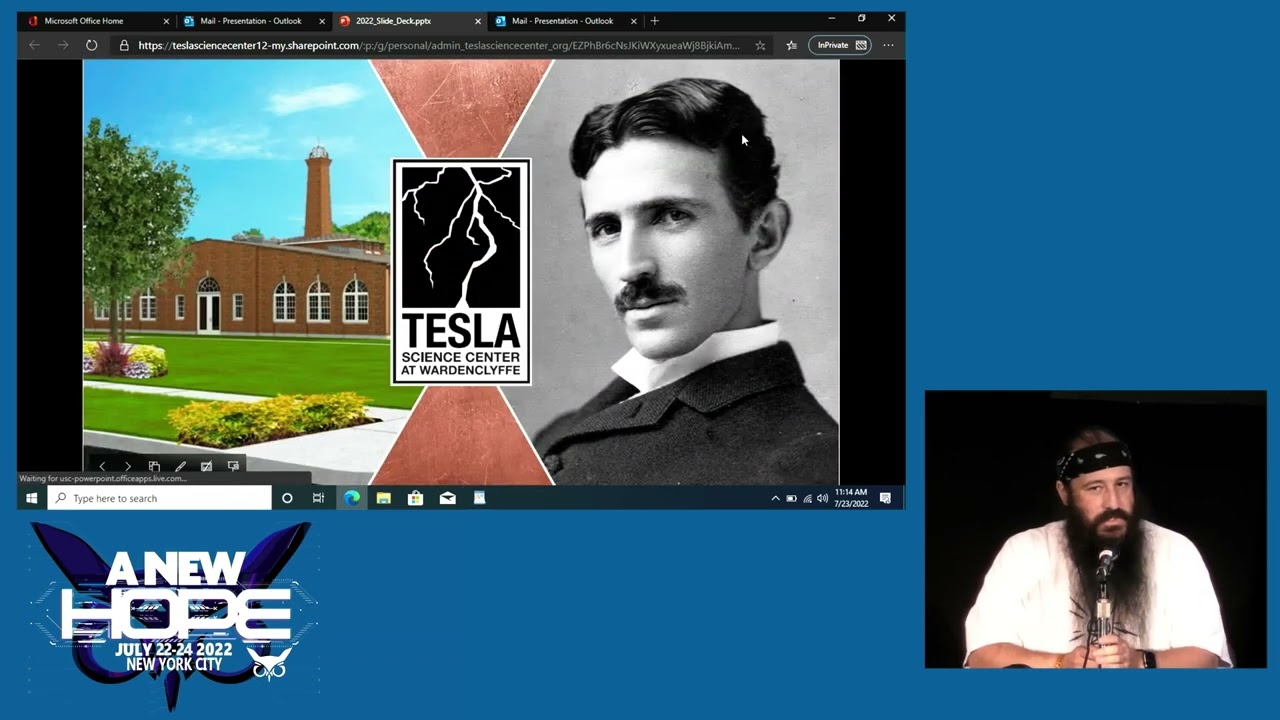This screenshot has height=720, width=1280.
Task: Advance to next slide using slideshow arrow
Action: [x=128, y=466]
